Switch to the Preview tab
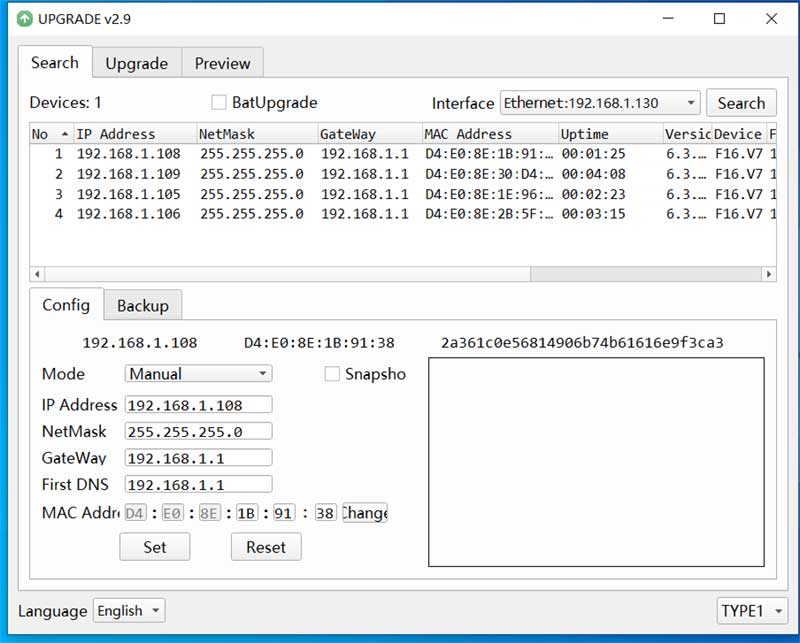Image resolution: width=800 pixels, height=643 pixels. point(222,63)
